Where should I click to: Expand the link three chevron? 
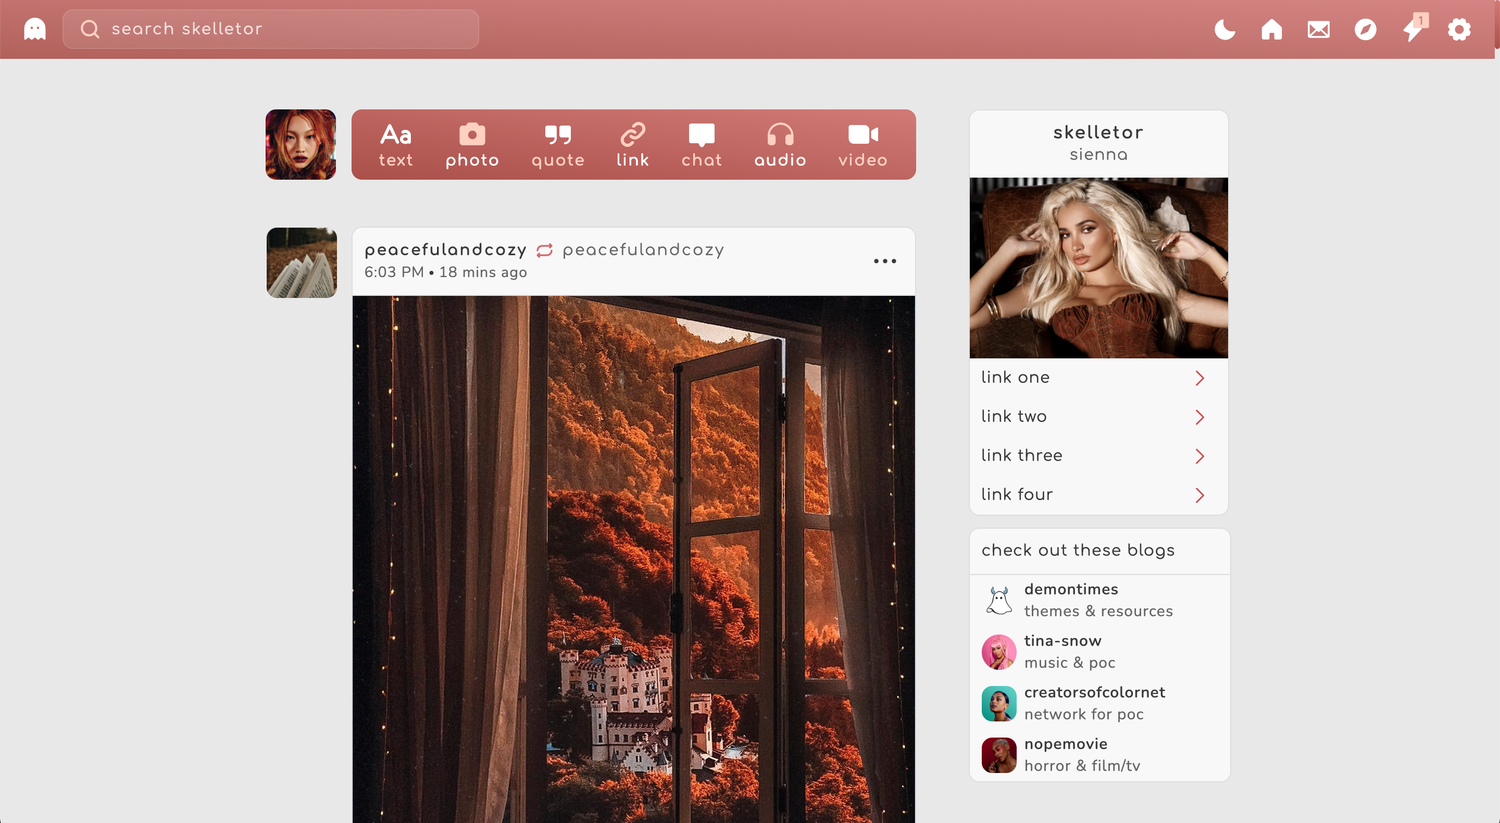tap(1199, 456)
